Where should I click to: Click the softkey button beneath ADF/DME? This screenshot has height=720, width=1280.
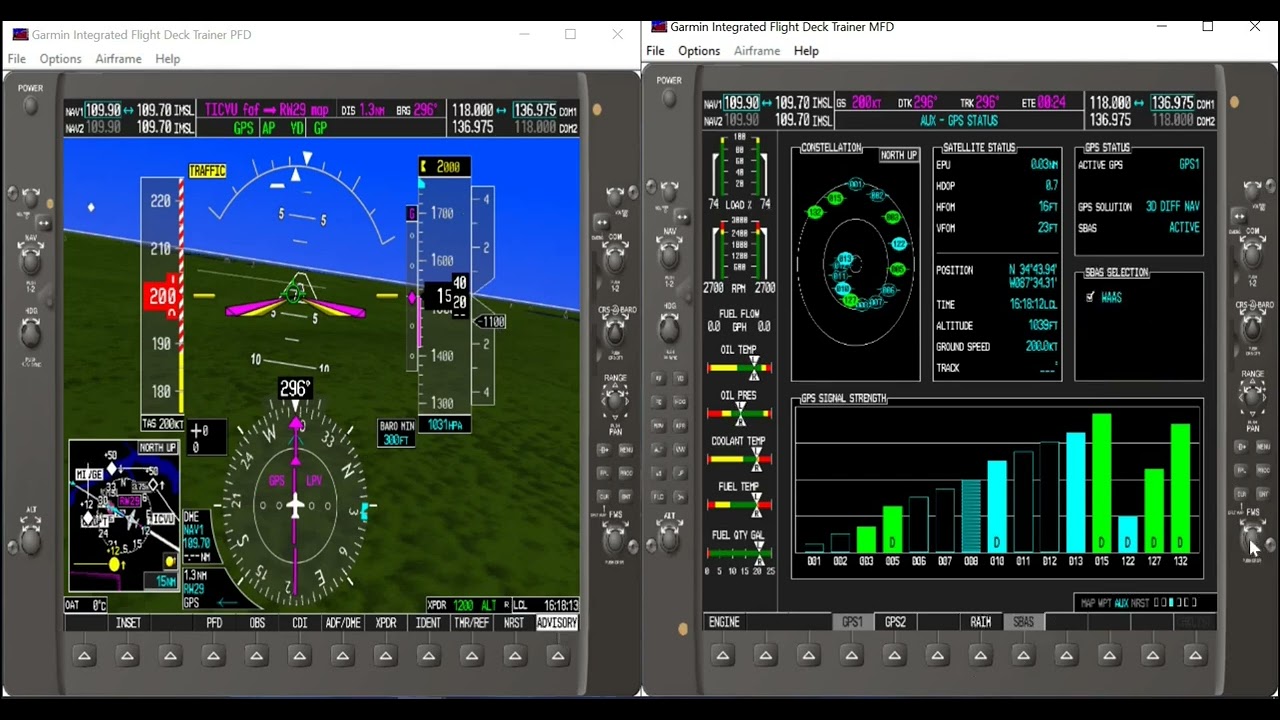(x=343, y=656)
